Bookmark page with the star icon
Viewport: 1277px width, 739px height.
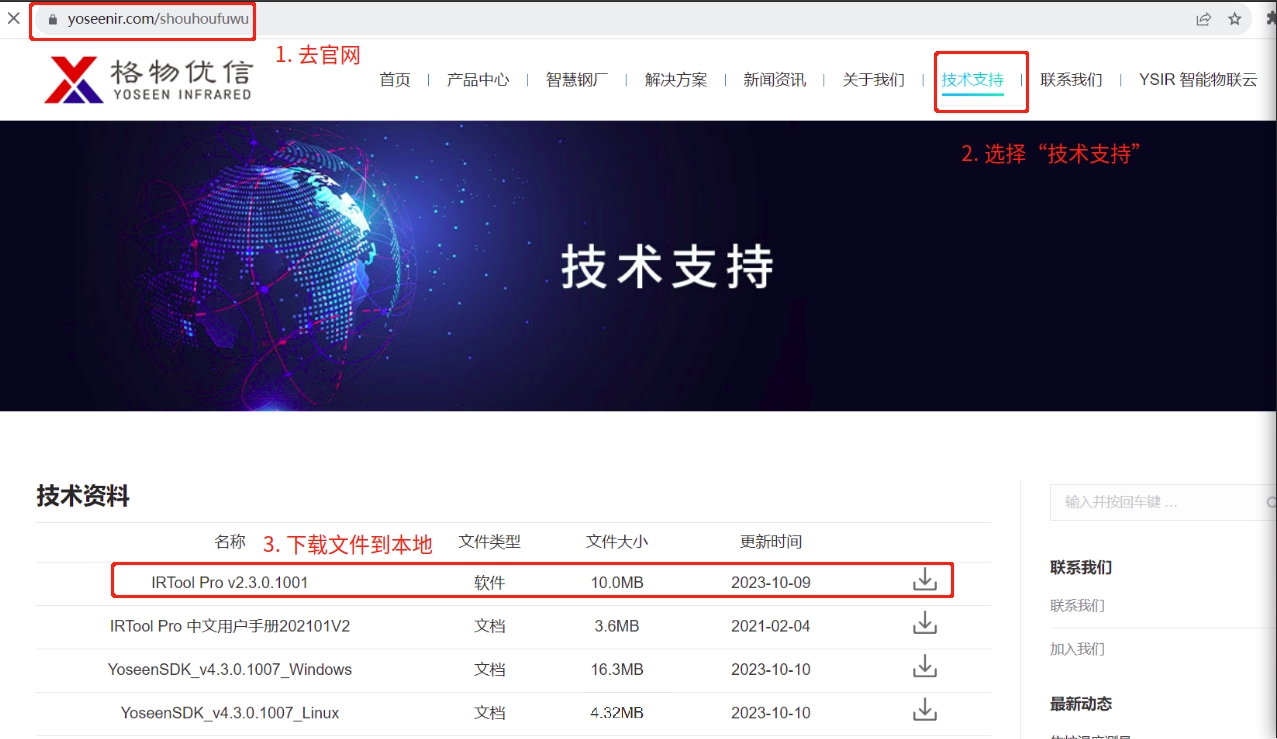1235,19
